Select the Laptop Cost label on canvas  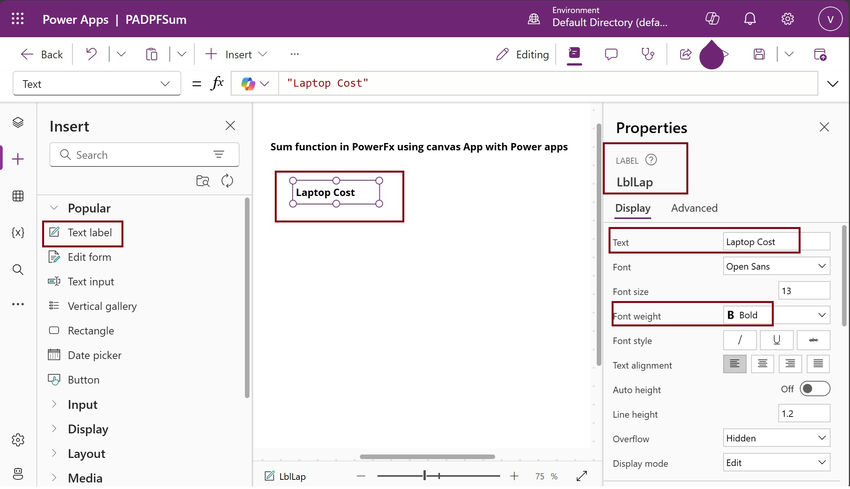(336, 192)
